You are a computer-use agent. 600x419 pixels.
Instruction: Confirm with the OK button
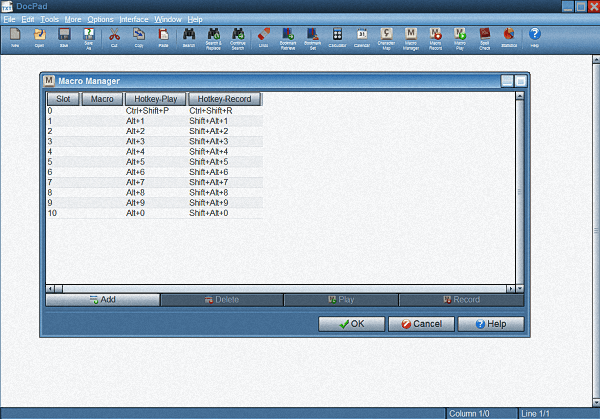coord(352,324)
